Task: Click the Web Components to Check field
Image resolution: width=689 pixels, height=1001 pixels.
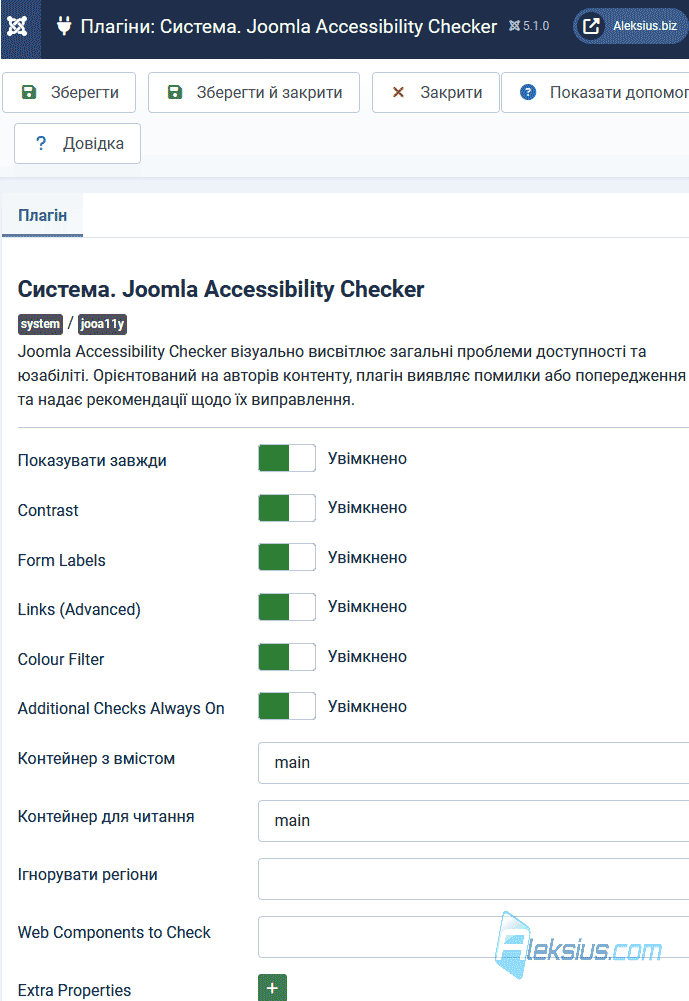Action: [x=473, y=937]
